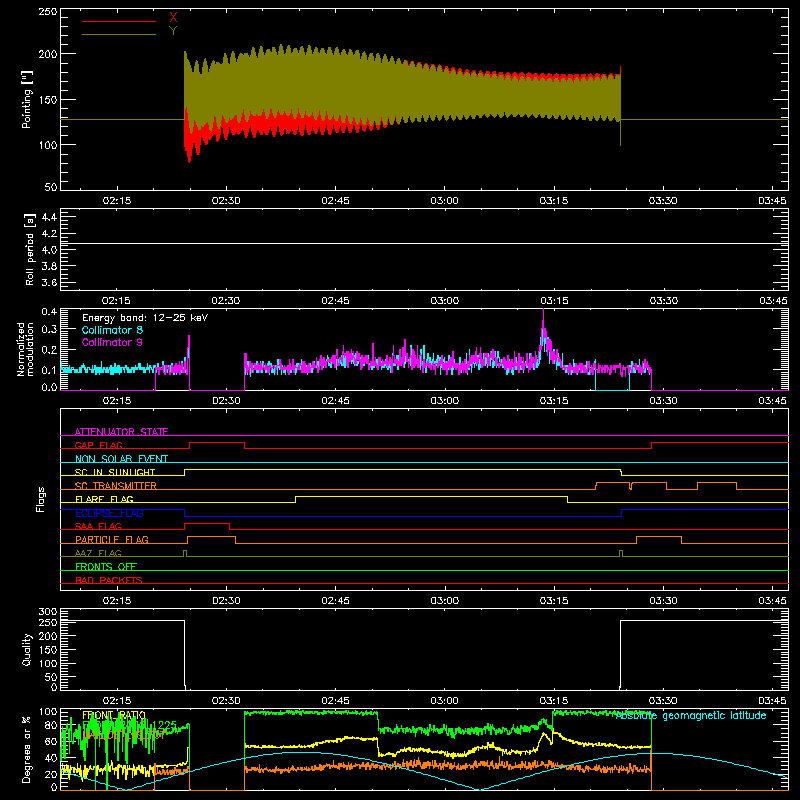The image size is (800, 800).
Task: Click the 200 tick on the Pointing axis
Action: [48, 54]
